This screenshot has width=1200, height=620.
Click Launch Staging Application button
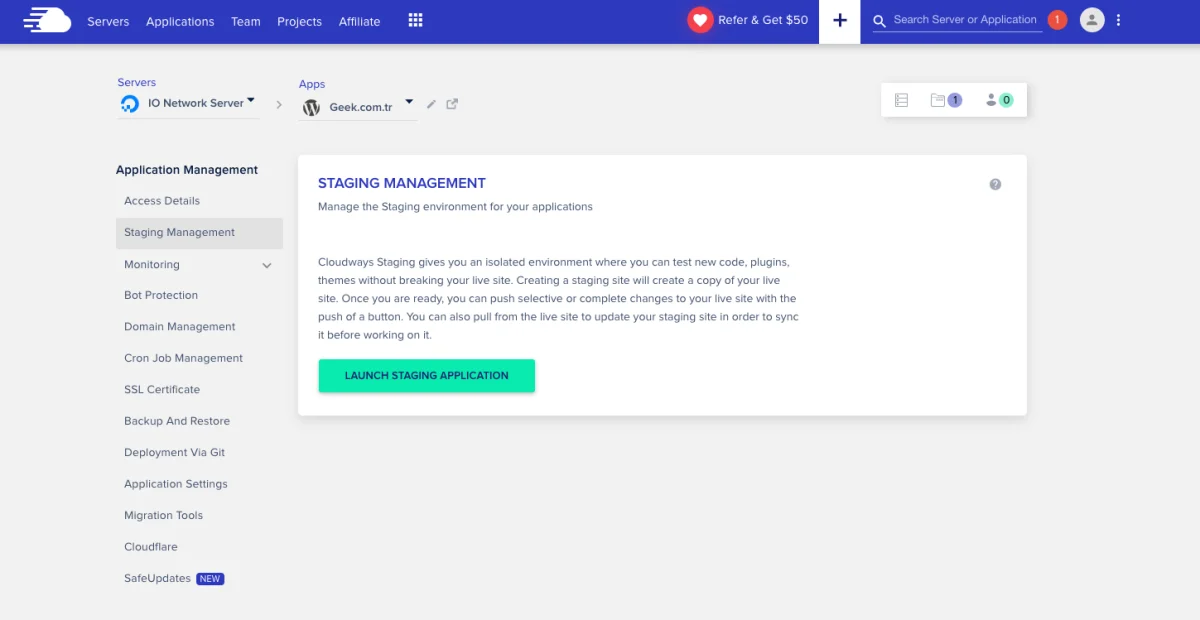point(427,376)
